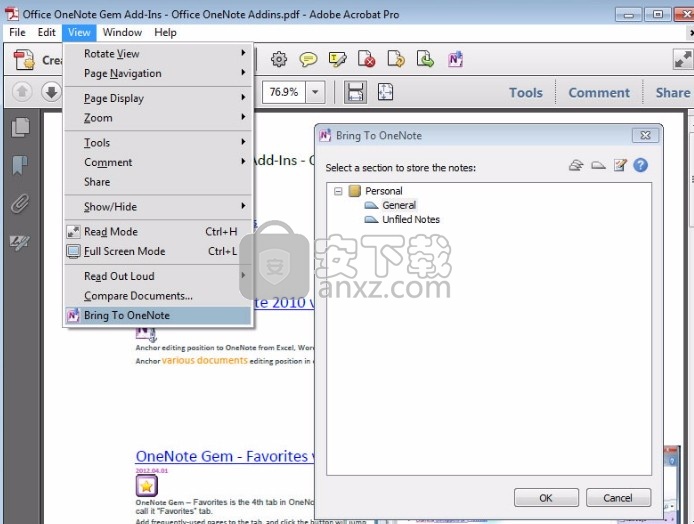Click the star Favorites icon in document

[147, 486]
